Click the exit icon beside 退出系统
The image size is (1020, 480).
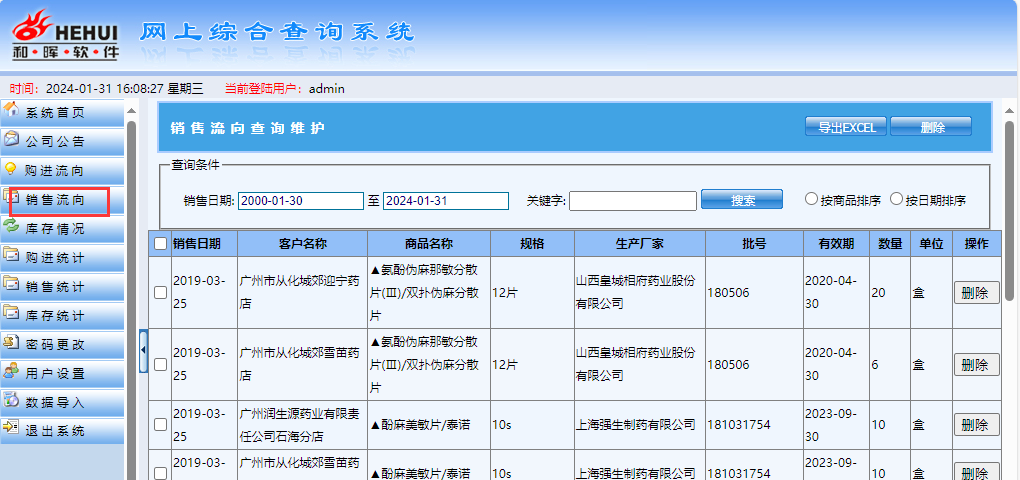pos(12,430)
